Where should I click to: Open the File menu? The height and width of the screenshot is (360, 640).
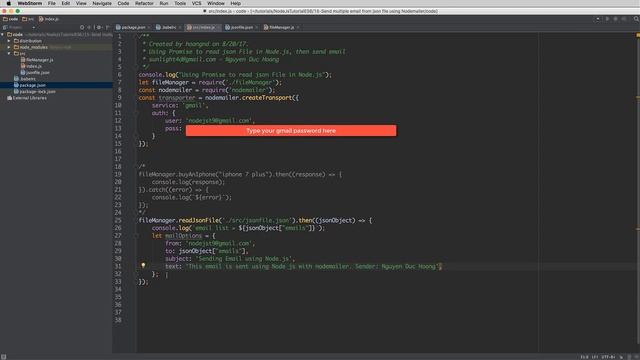click(52, 3)
